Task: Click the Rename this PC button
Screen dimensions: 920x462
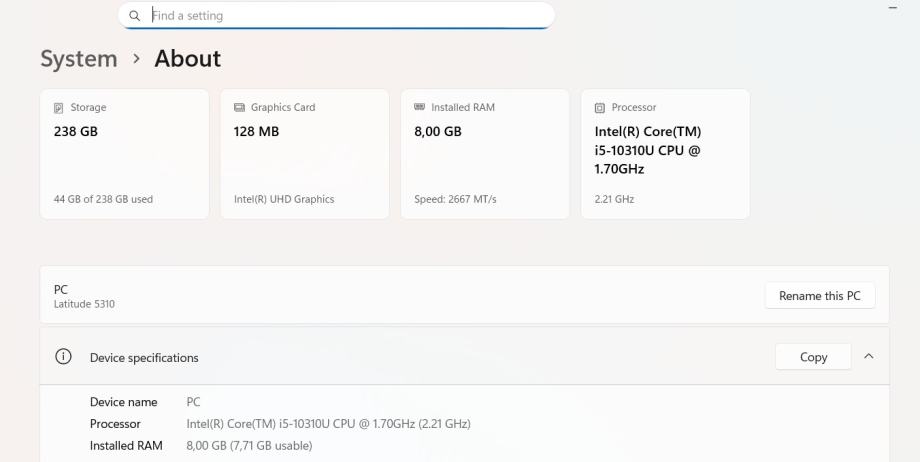Action: 819,296
